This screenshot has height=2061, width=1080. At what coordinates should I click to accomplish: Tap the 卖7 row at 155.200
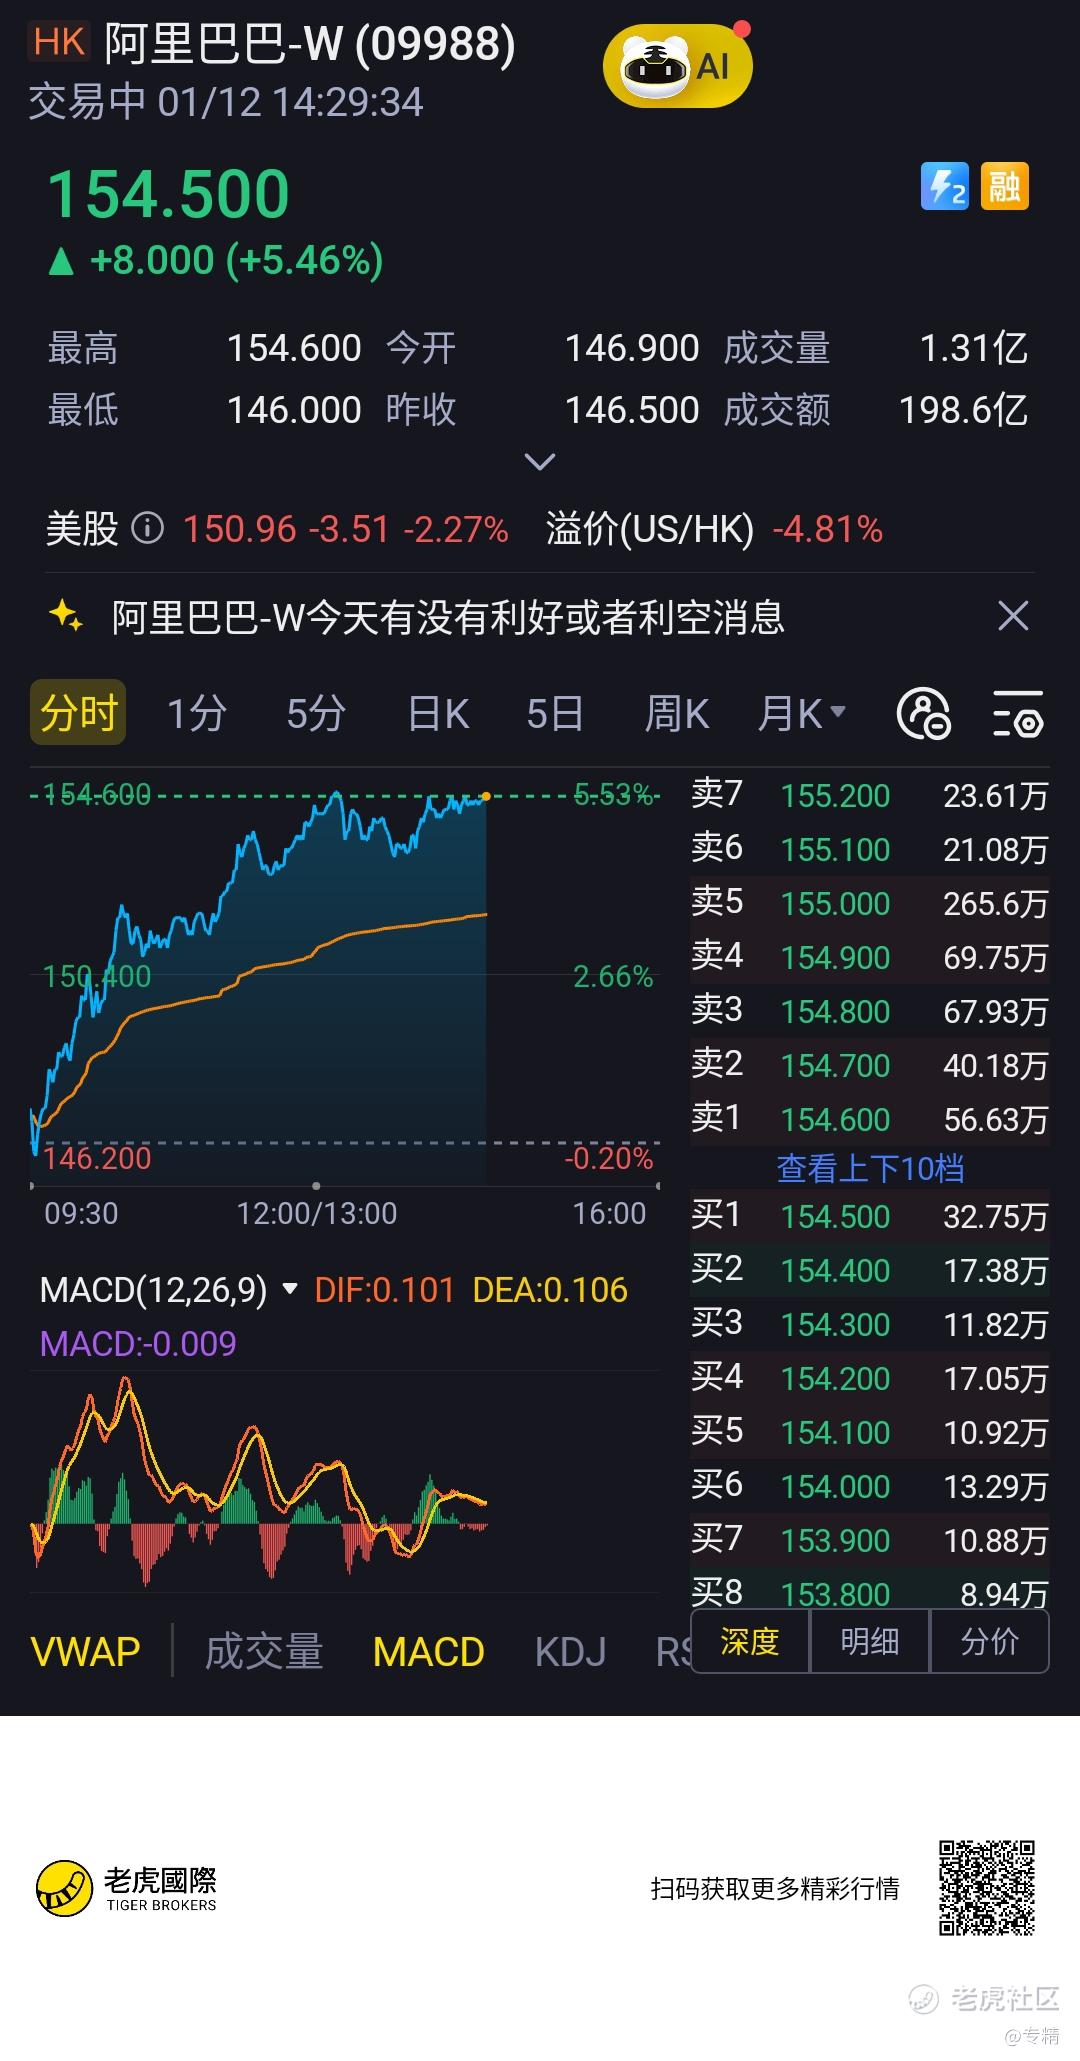pyautogui.click(x=870, y=795)
